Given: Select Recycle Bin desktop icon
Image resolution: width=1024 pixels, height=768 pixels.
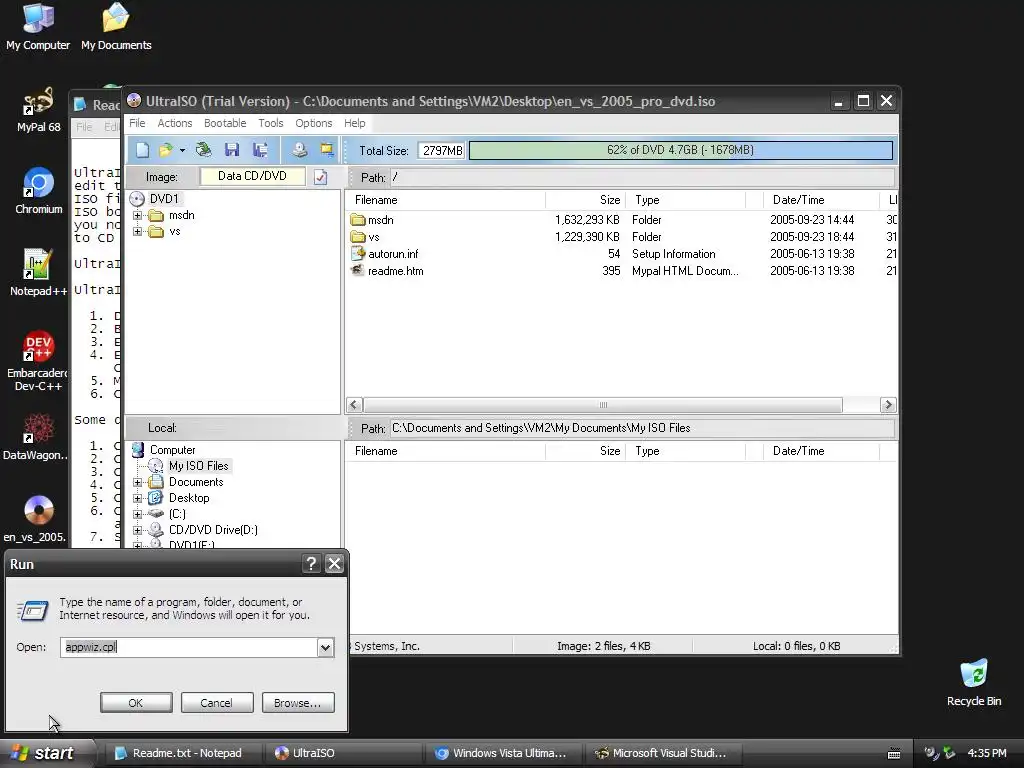Looking at the screenshot, I should pyautogui.click(x=974, y=683).
